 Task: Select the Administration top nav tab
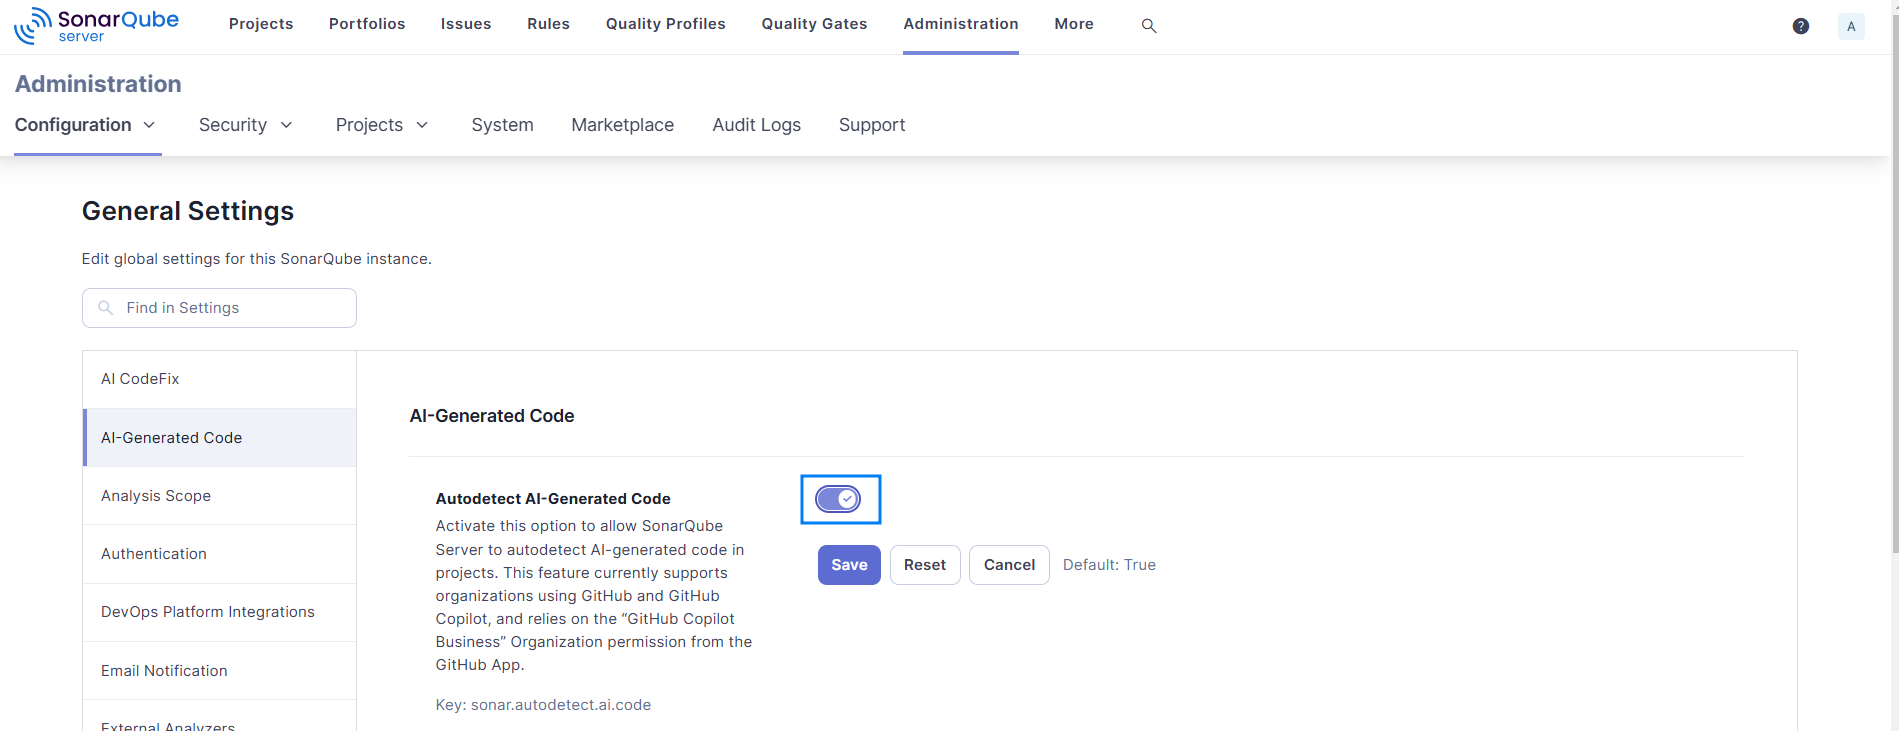point(961,24)
